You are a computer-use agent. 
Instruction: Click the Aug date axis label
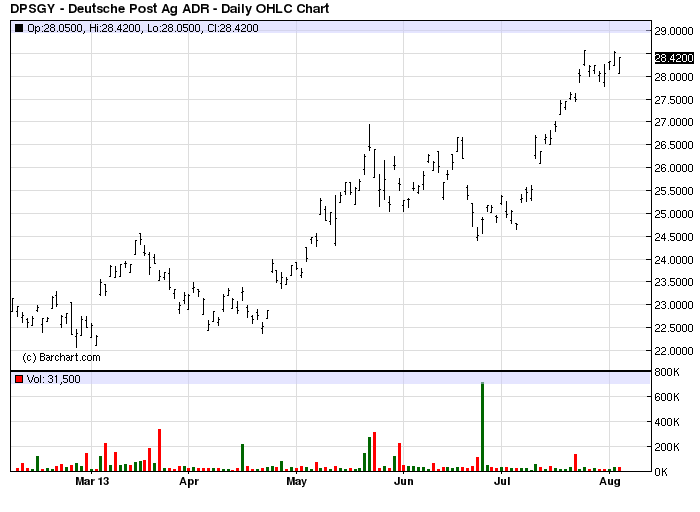click(x=610, y=482)
